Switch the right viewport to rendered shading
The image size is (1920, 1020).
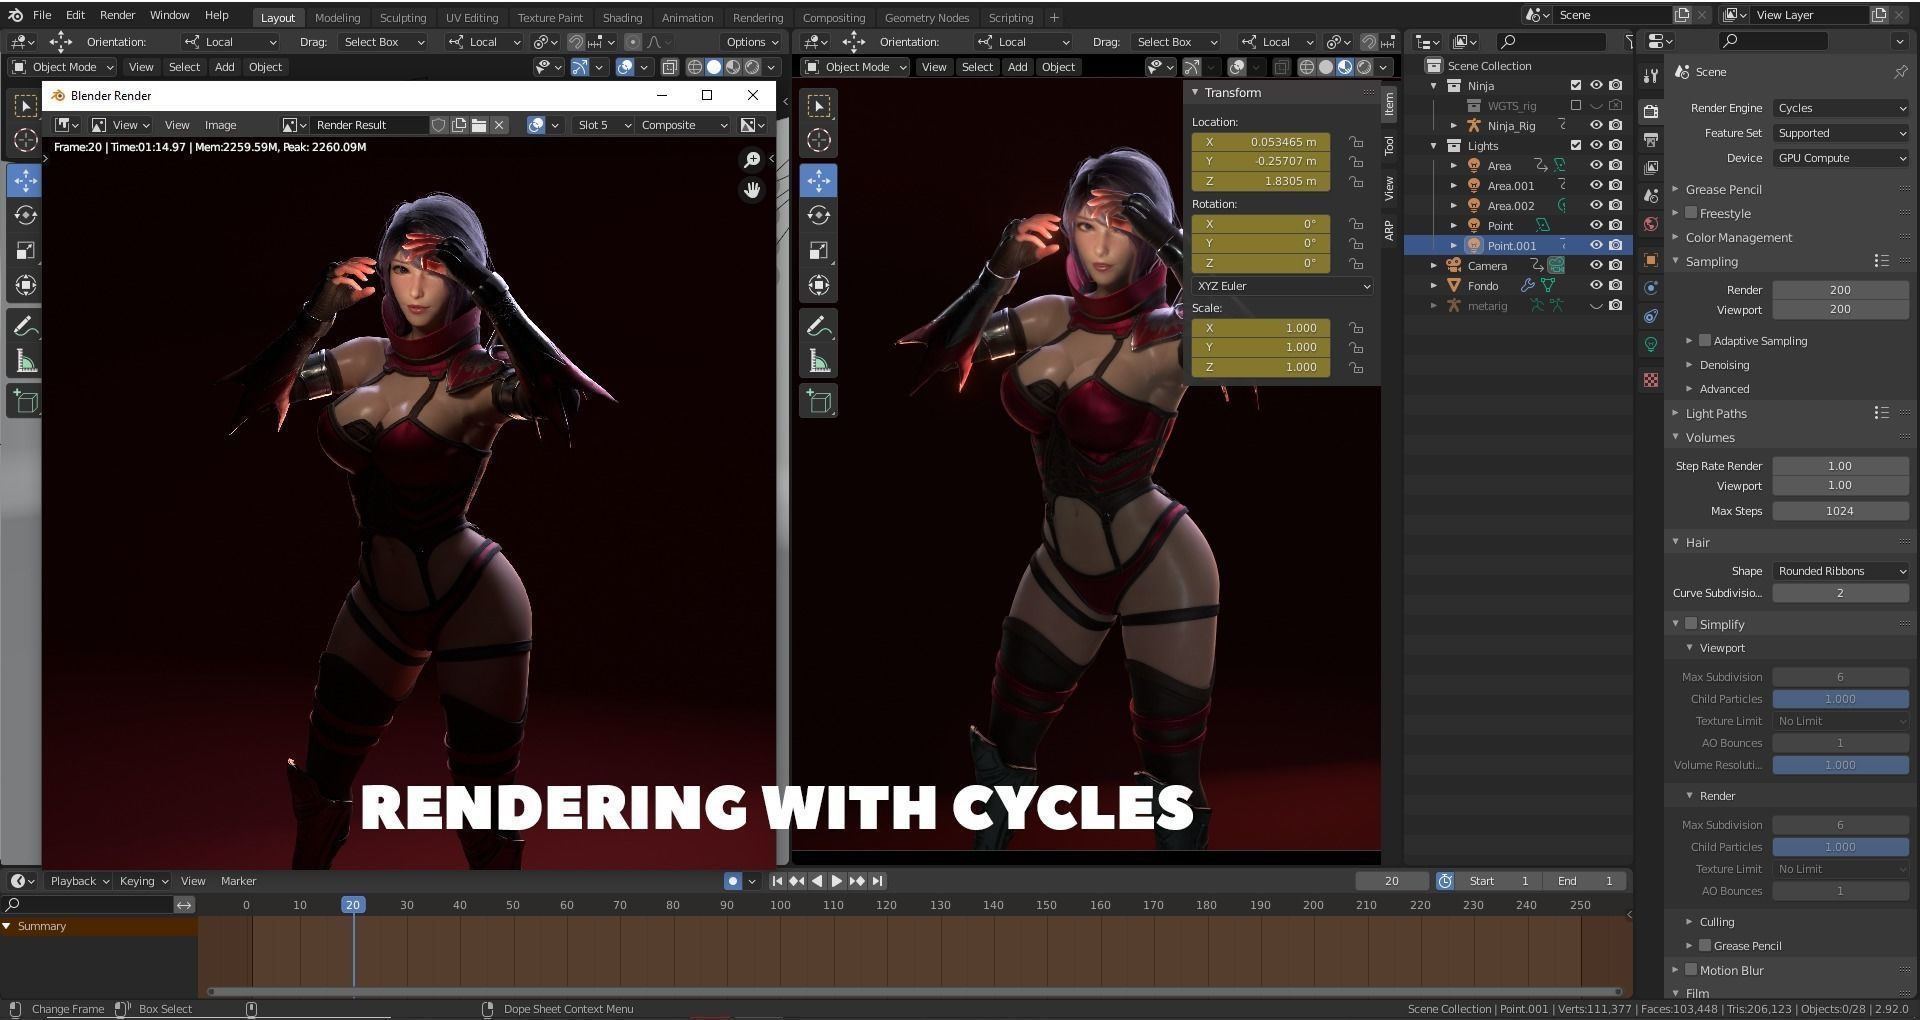point(1364,67)
